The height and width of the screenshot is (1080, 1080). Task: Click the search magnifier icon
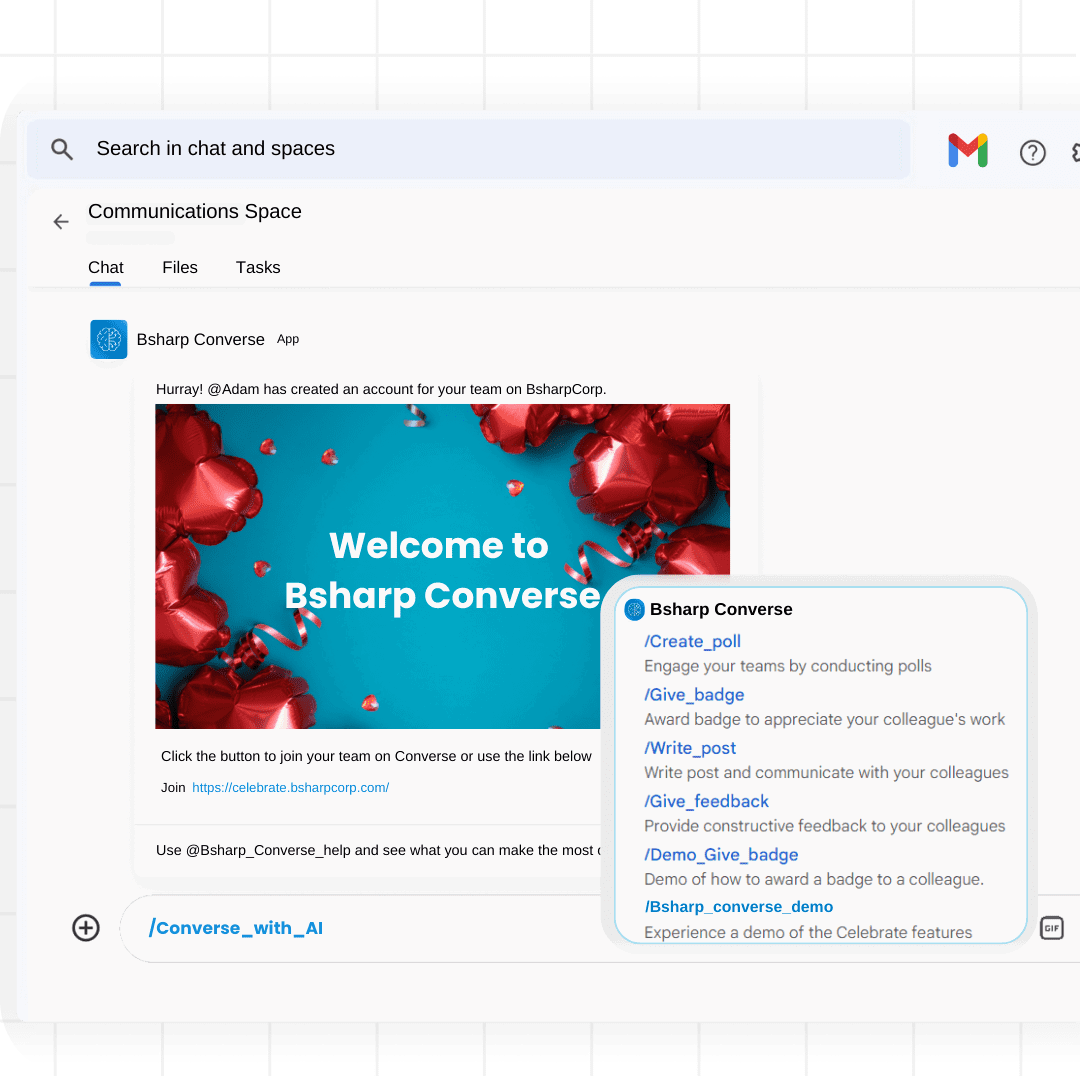pyautogui.click(x=62, y=149)
